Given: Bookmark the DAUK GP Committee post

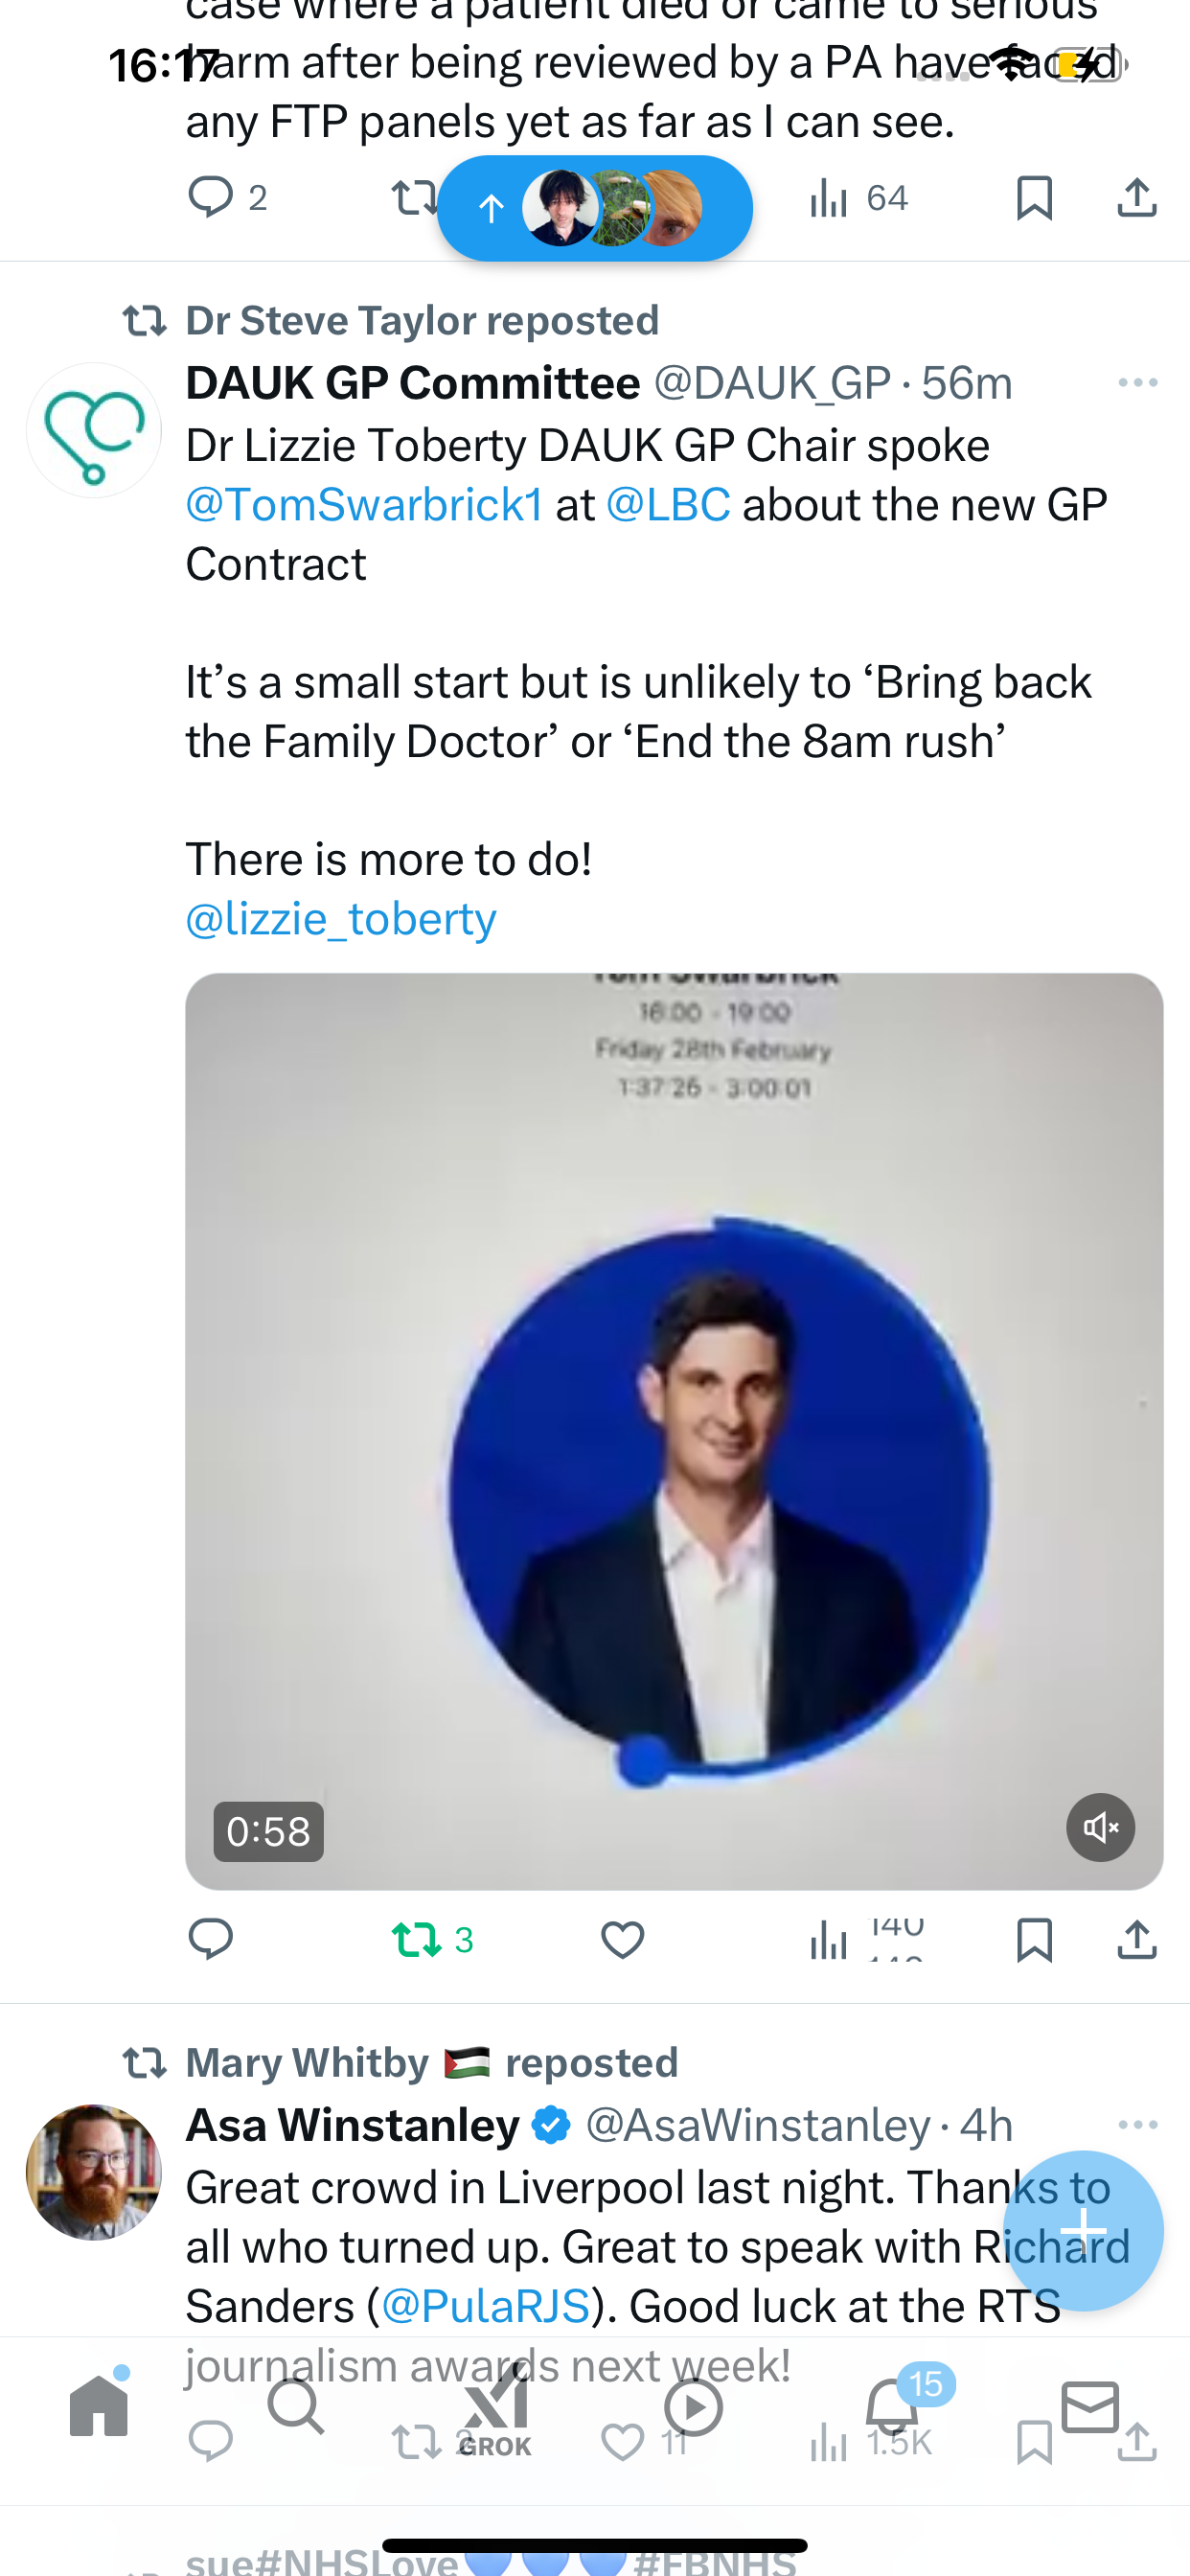Looking at the screenshot, I should point(1034,1940).
